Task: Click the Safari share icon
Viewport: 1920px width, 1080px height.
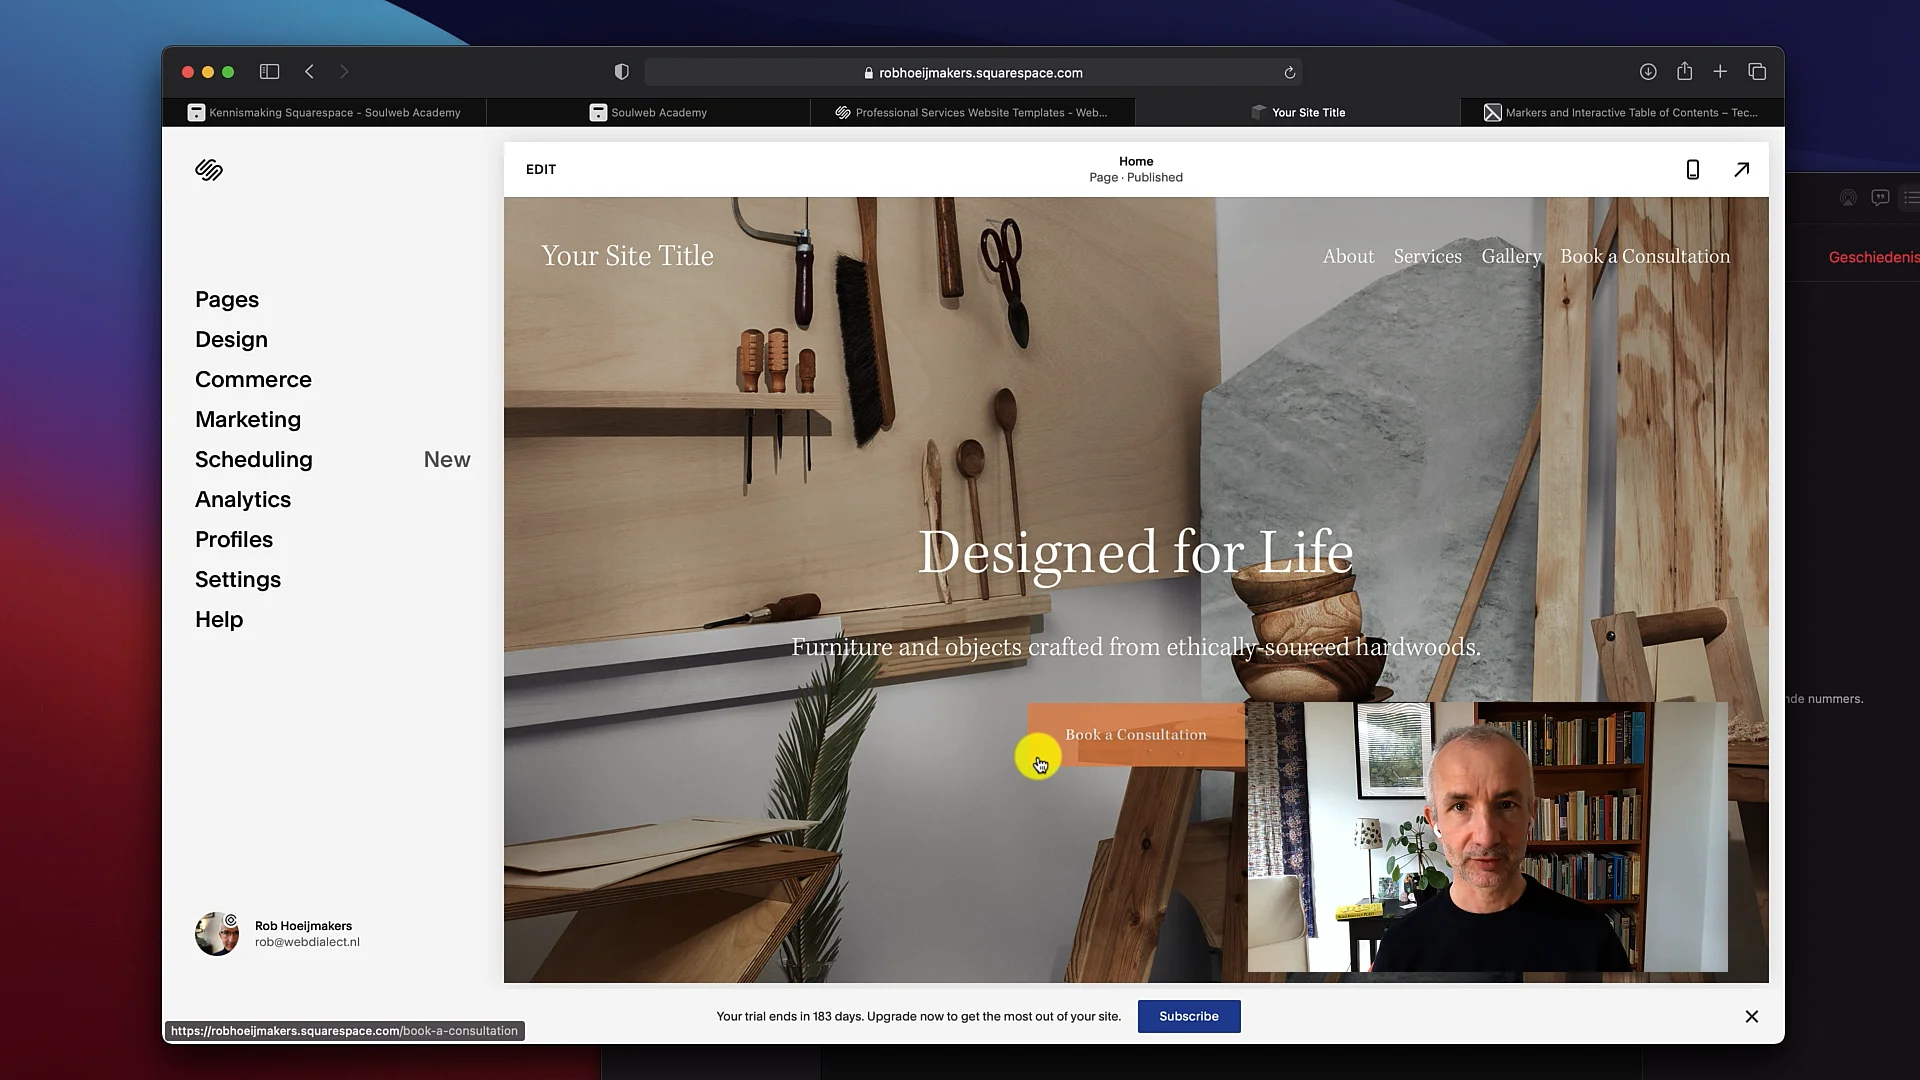Action: pos(1685,71)
